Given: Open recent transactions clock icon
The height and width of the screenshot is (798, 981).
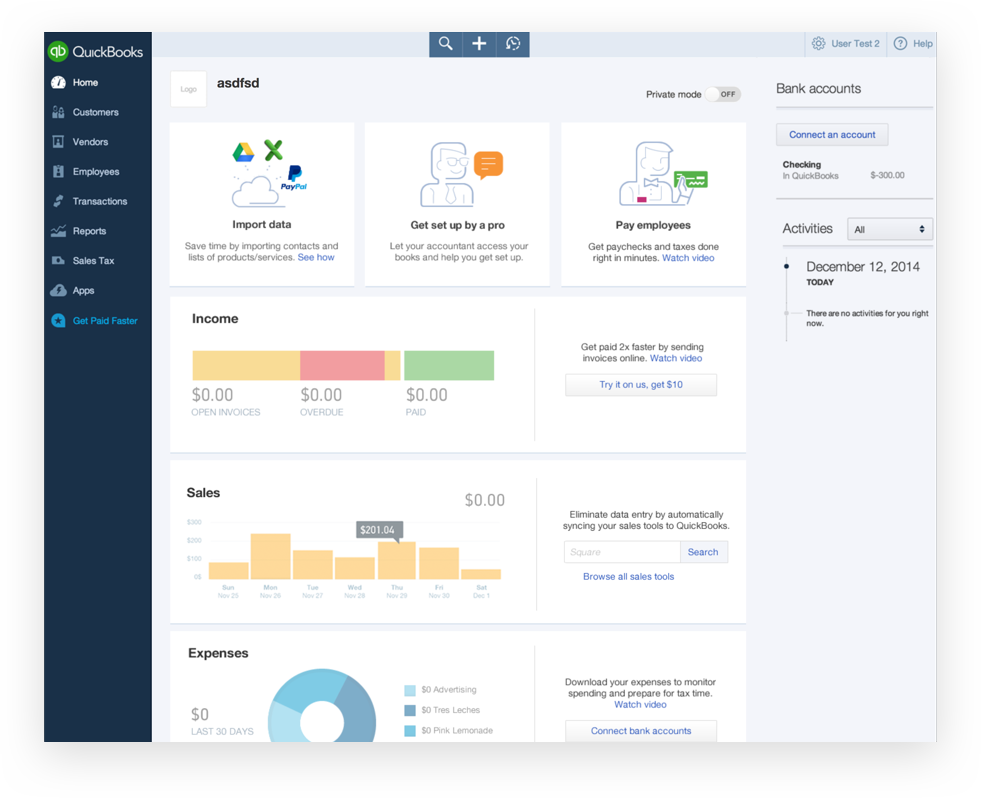Looking at the screenshot, I should (513, 44).
